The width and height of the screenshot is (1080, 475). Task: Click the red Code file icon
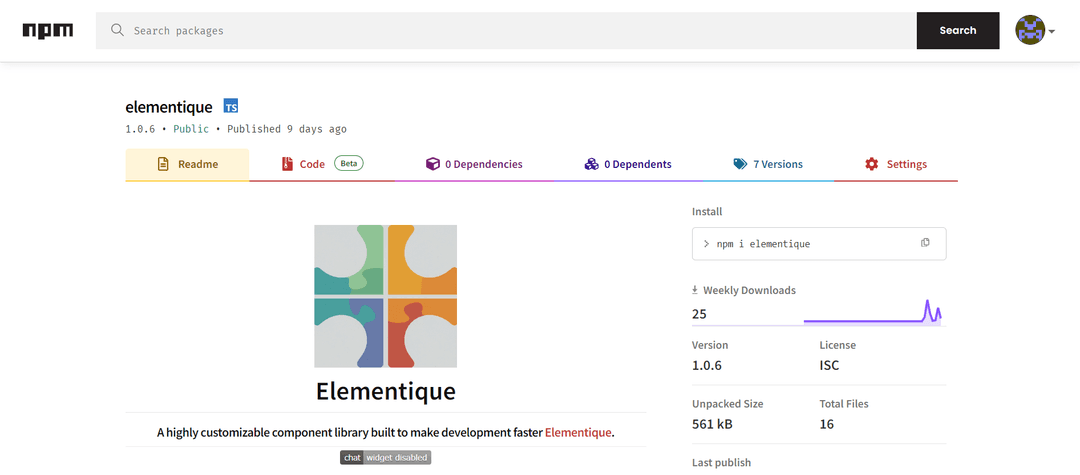(287, 165)
